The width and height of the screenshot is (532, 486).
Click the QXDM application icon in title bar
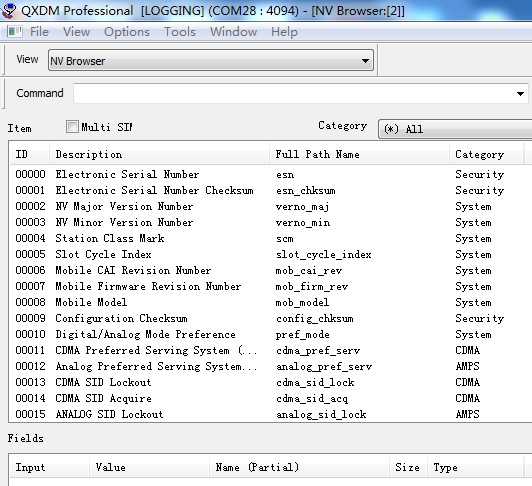tap(9, 10)
